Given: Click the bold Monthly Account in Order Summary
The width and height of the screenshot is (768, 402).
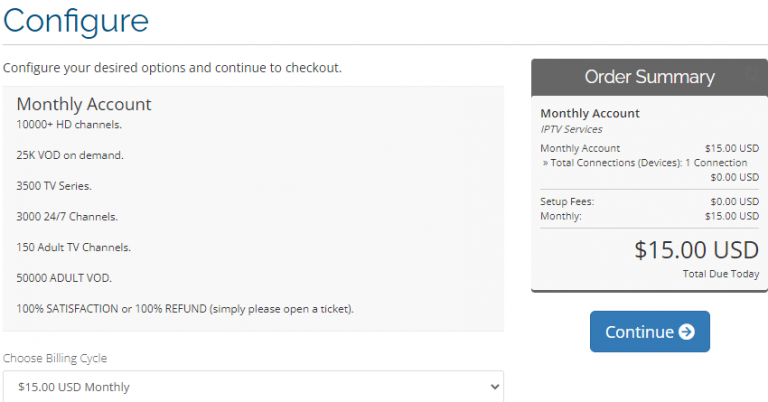Looking at the screenshot, I should click(x=590, y=113).
